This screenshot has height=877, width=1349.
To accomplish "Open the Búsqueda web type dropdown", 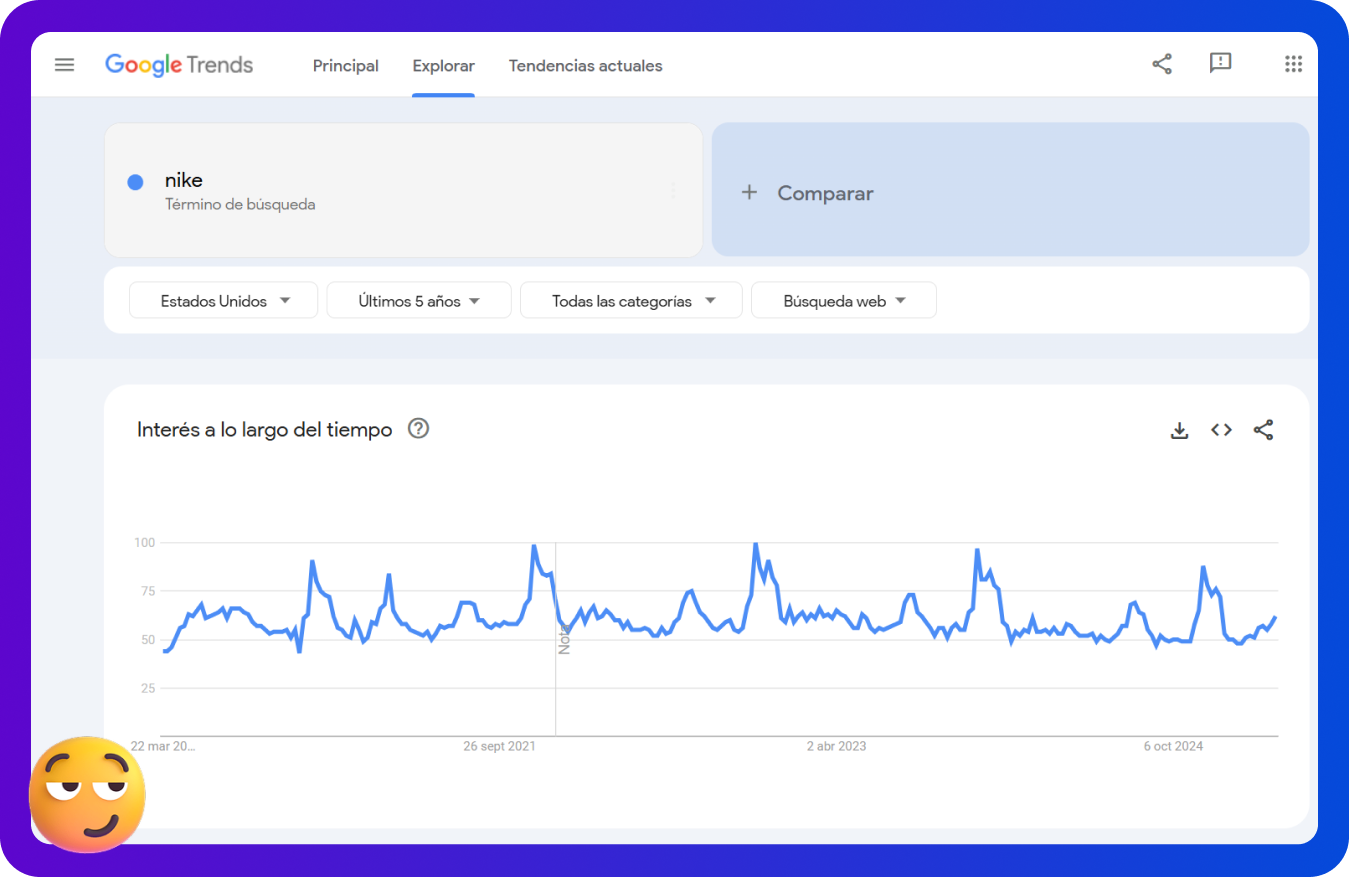I will pos(843,300).
